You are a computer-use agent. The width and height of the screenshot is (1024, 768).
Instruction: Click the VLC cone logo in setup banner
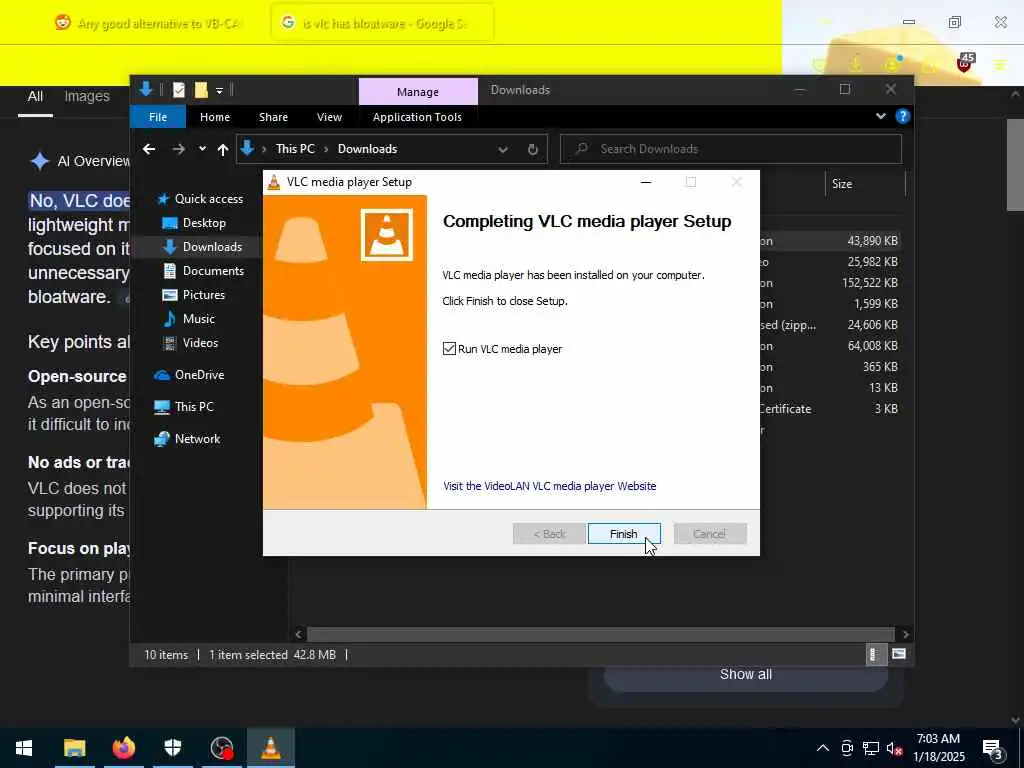tap(387, 234)
